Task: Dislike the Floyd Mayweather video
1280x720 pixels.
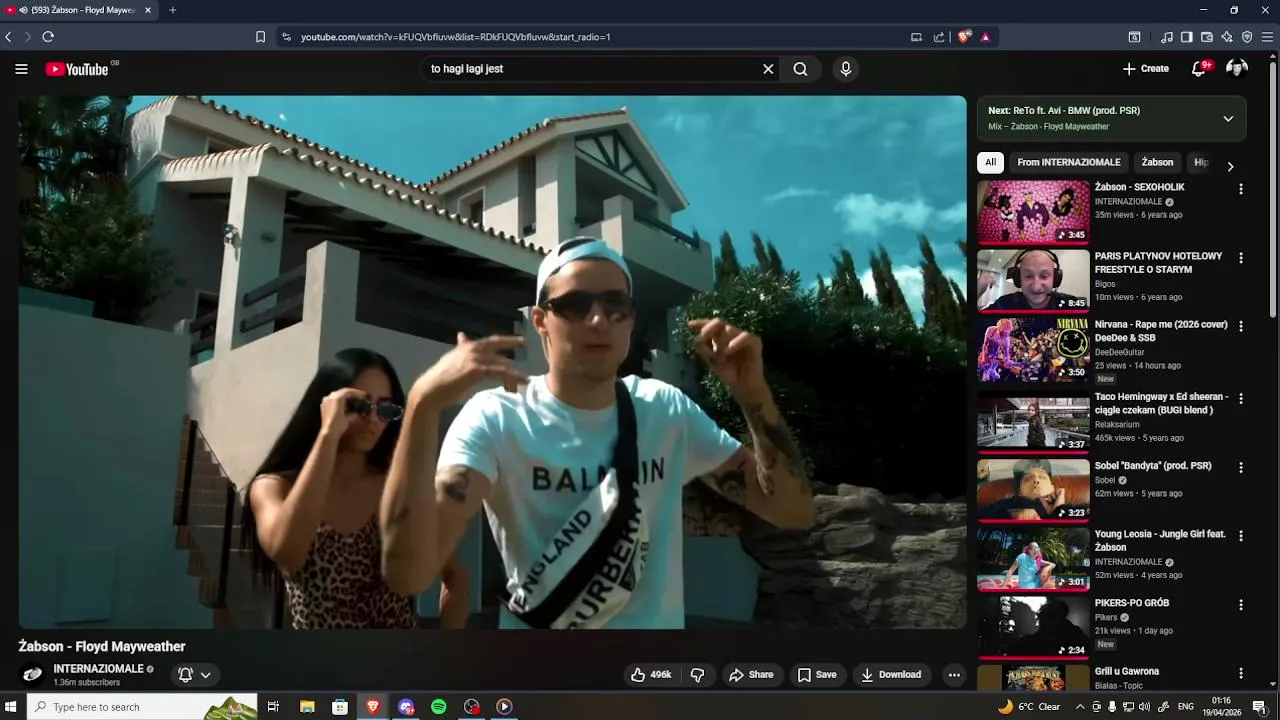Action: point(698,675)
